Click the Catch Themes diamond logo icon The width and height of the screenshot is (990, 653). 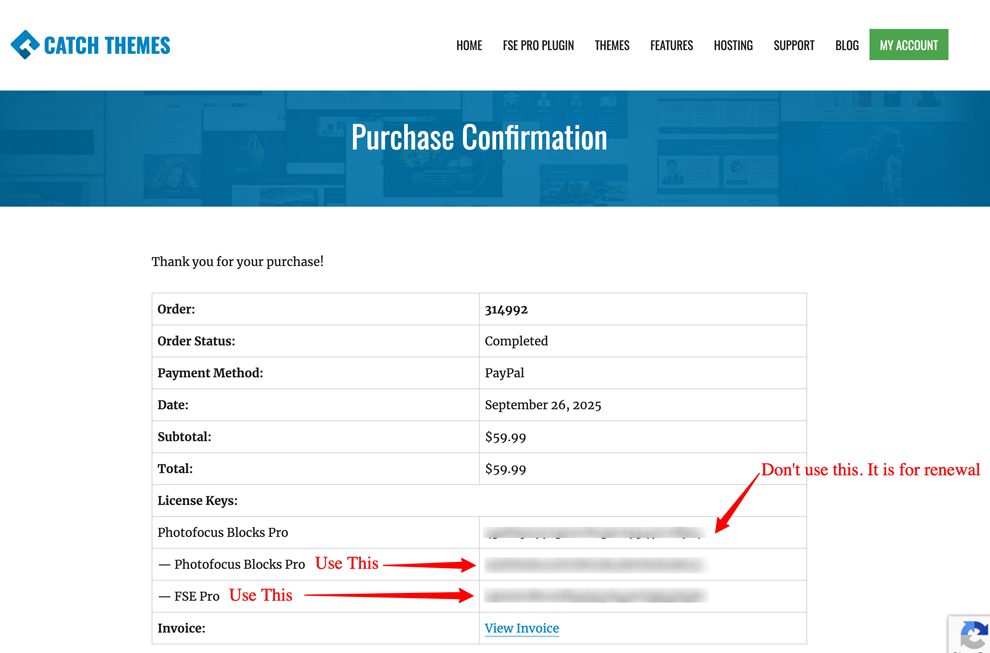pos(25,45)
